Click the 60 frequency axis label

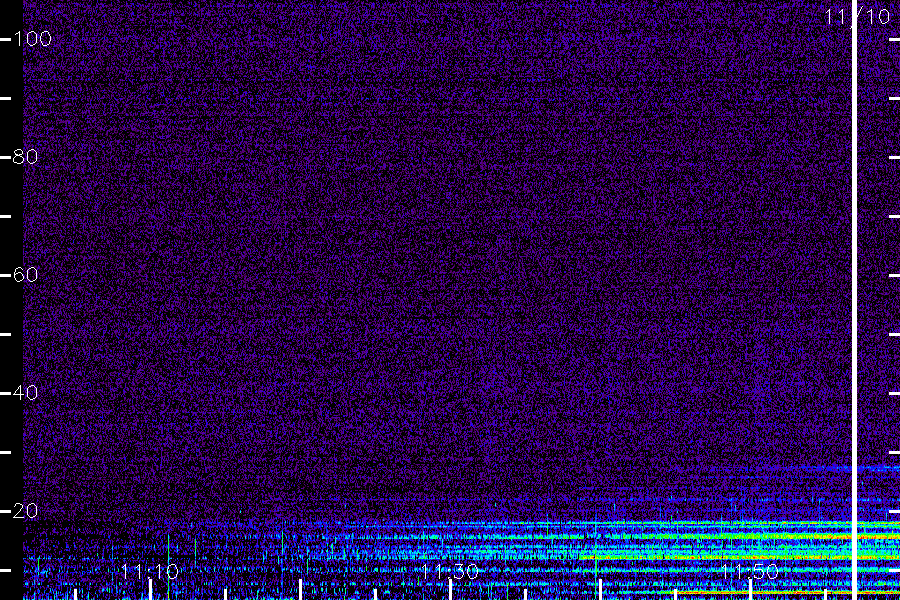25,274
